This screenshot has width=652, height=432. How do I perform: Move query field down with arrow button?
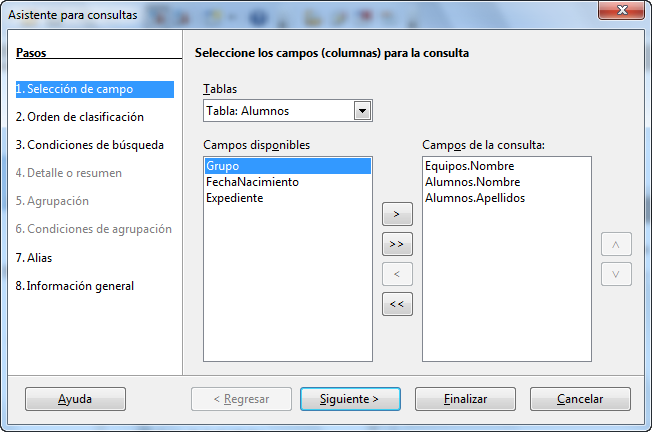click(x=616, y=274)
